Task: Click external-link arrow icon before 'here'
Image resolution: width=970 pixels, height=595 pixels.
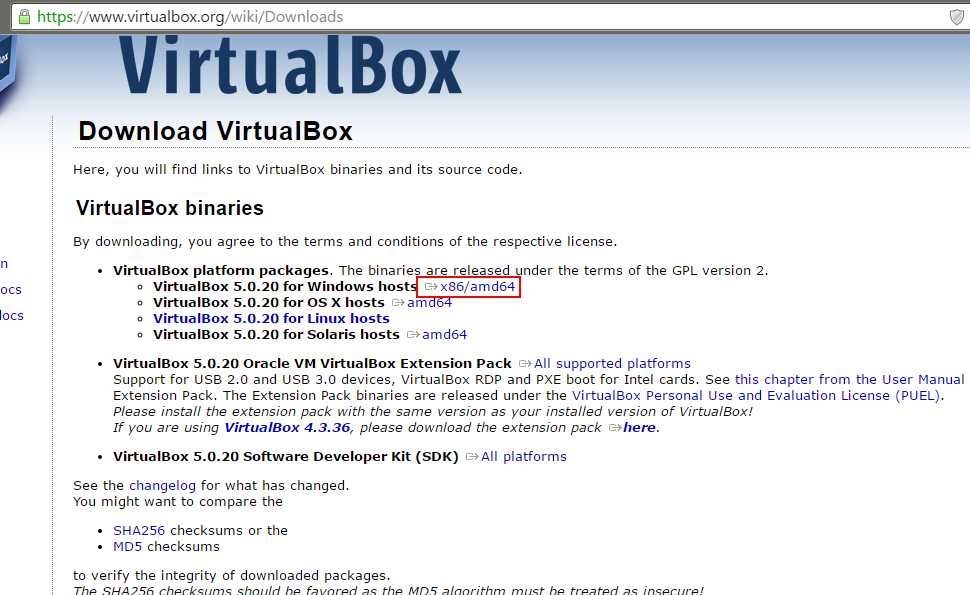Action: (615, 427)
